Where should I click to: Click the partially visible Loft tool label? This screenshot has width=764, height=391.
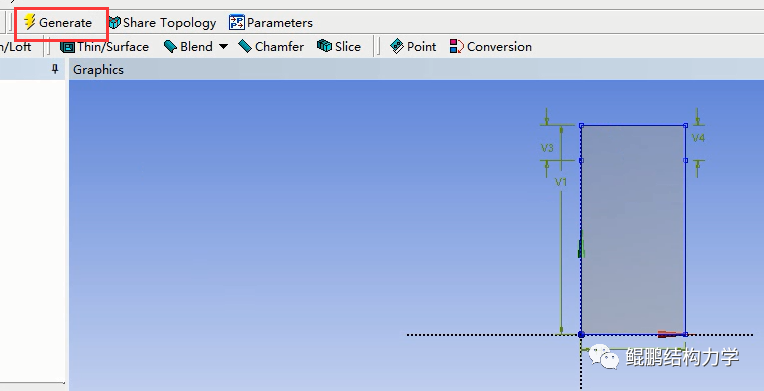pyautogui.click(x=16, y=47)
